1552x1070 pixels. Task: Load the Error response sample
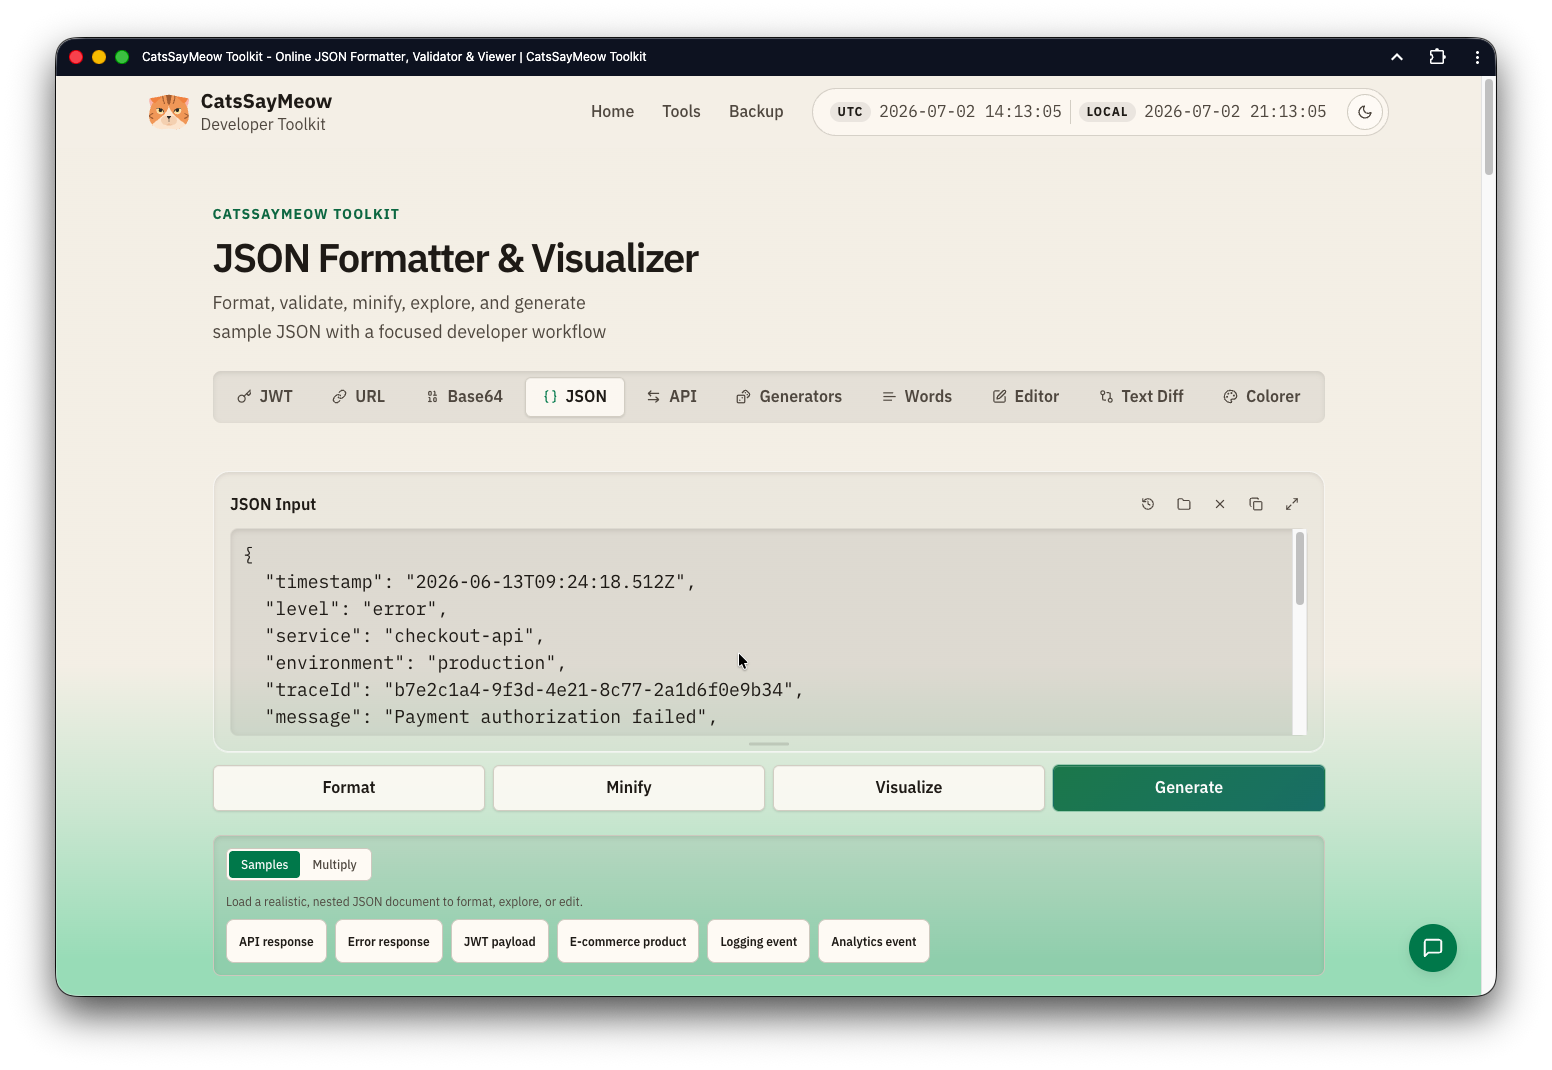click(389, 942)
